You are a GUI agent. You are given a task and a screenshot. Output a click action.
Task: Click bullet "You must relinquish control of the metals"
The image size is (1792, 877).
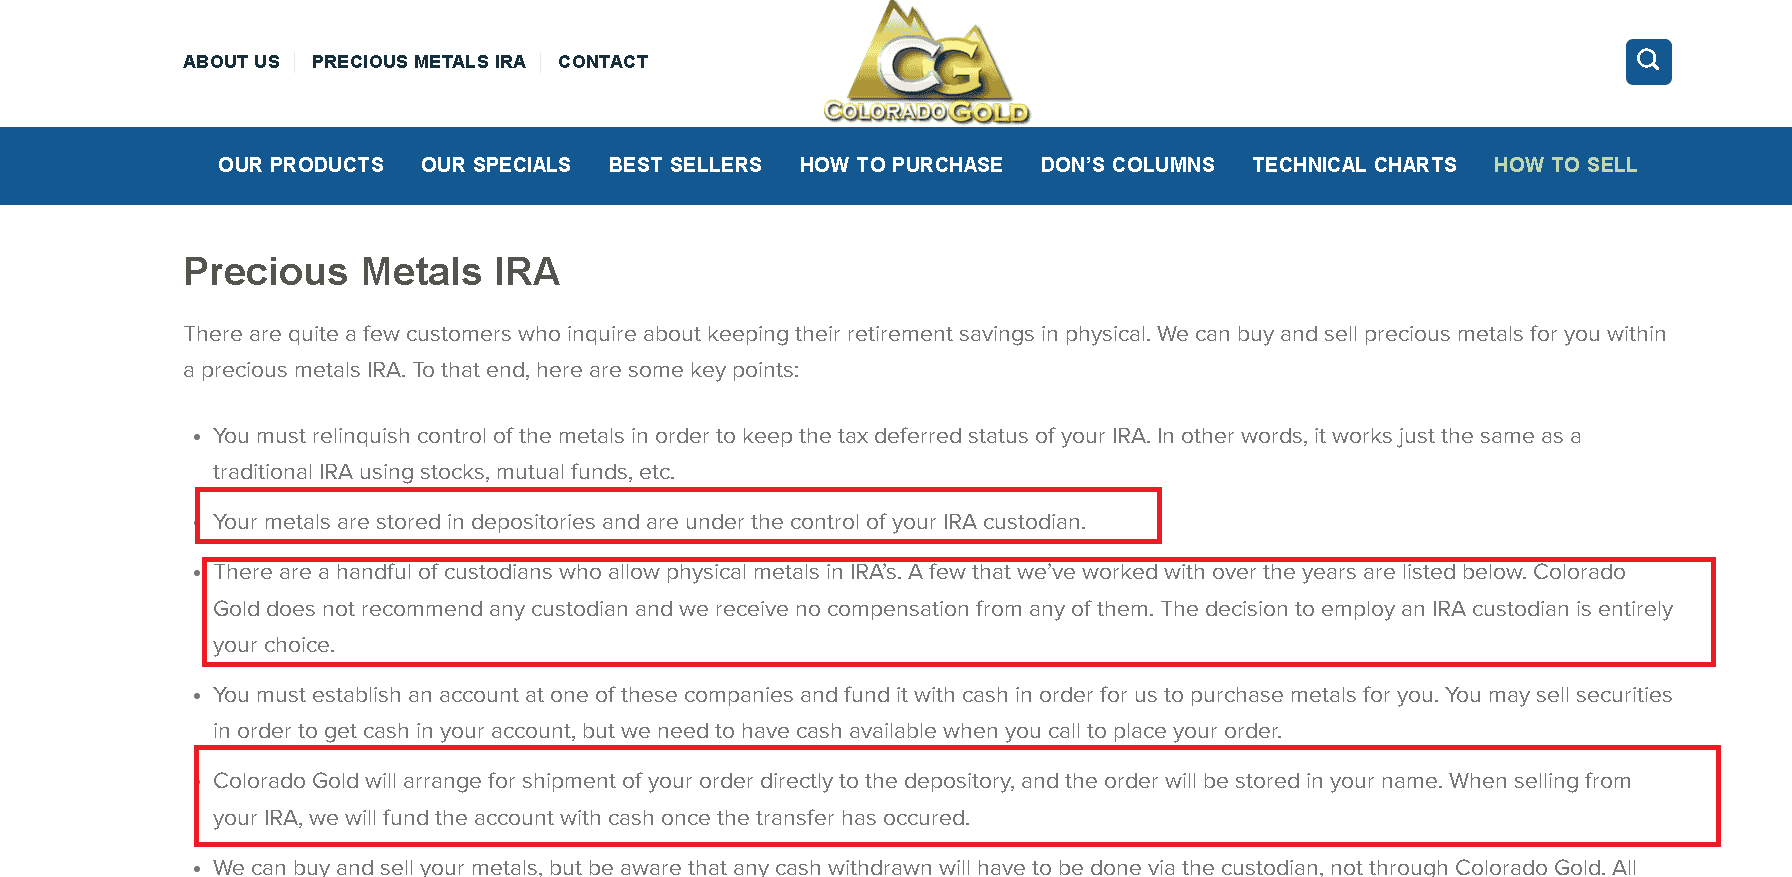coord(897,454)
